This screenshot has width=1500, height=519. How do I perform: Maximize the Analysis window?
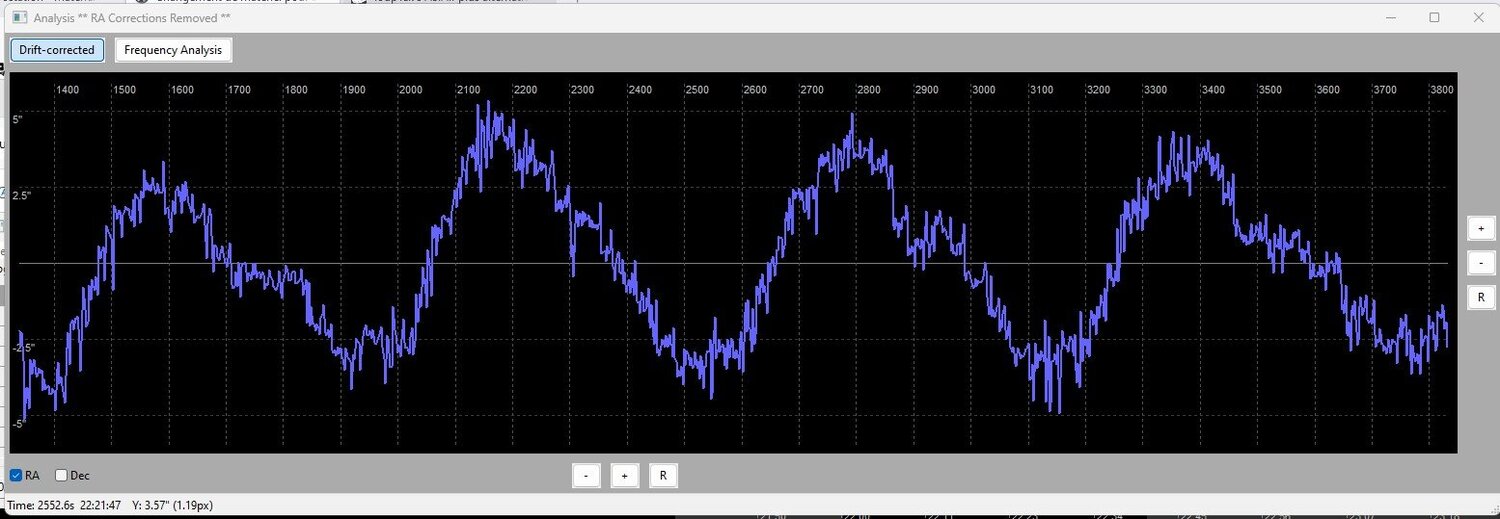tap(1434, 17)
